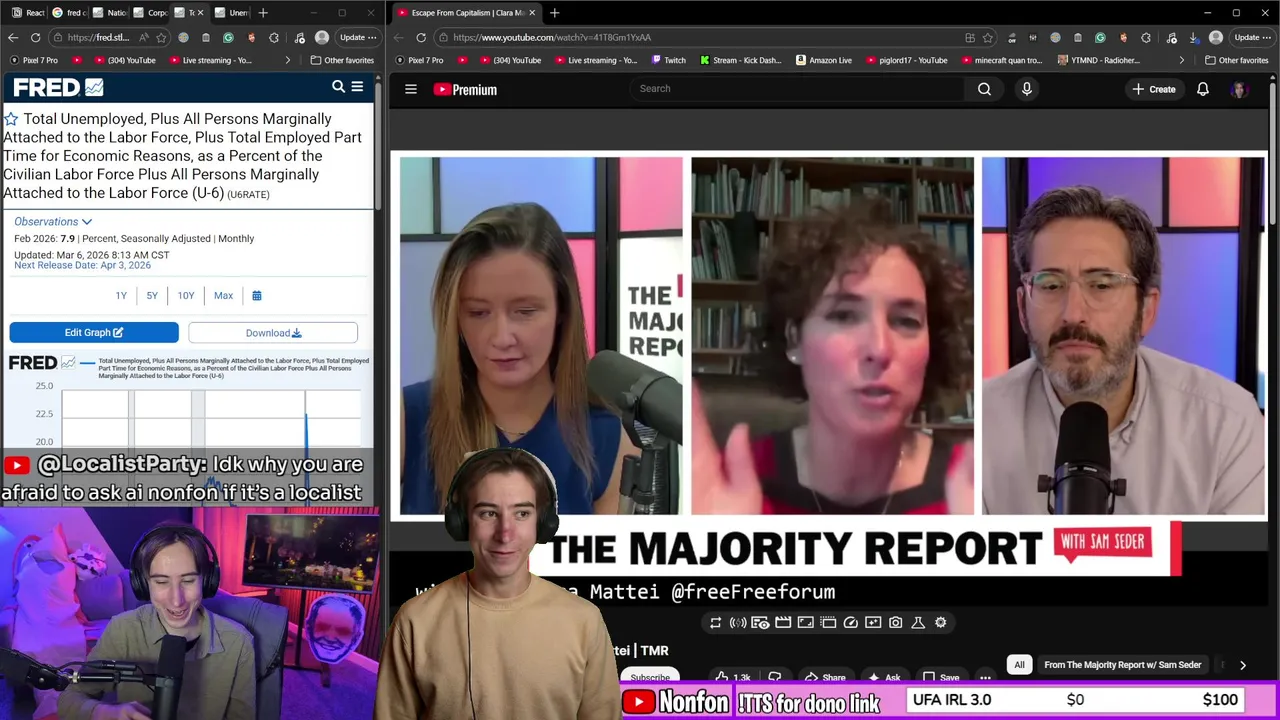This screenshot has height=720, width=1280.
Task: Open YouTube account avatar menu
Action: pos(1239,89)
